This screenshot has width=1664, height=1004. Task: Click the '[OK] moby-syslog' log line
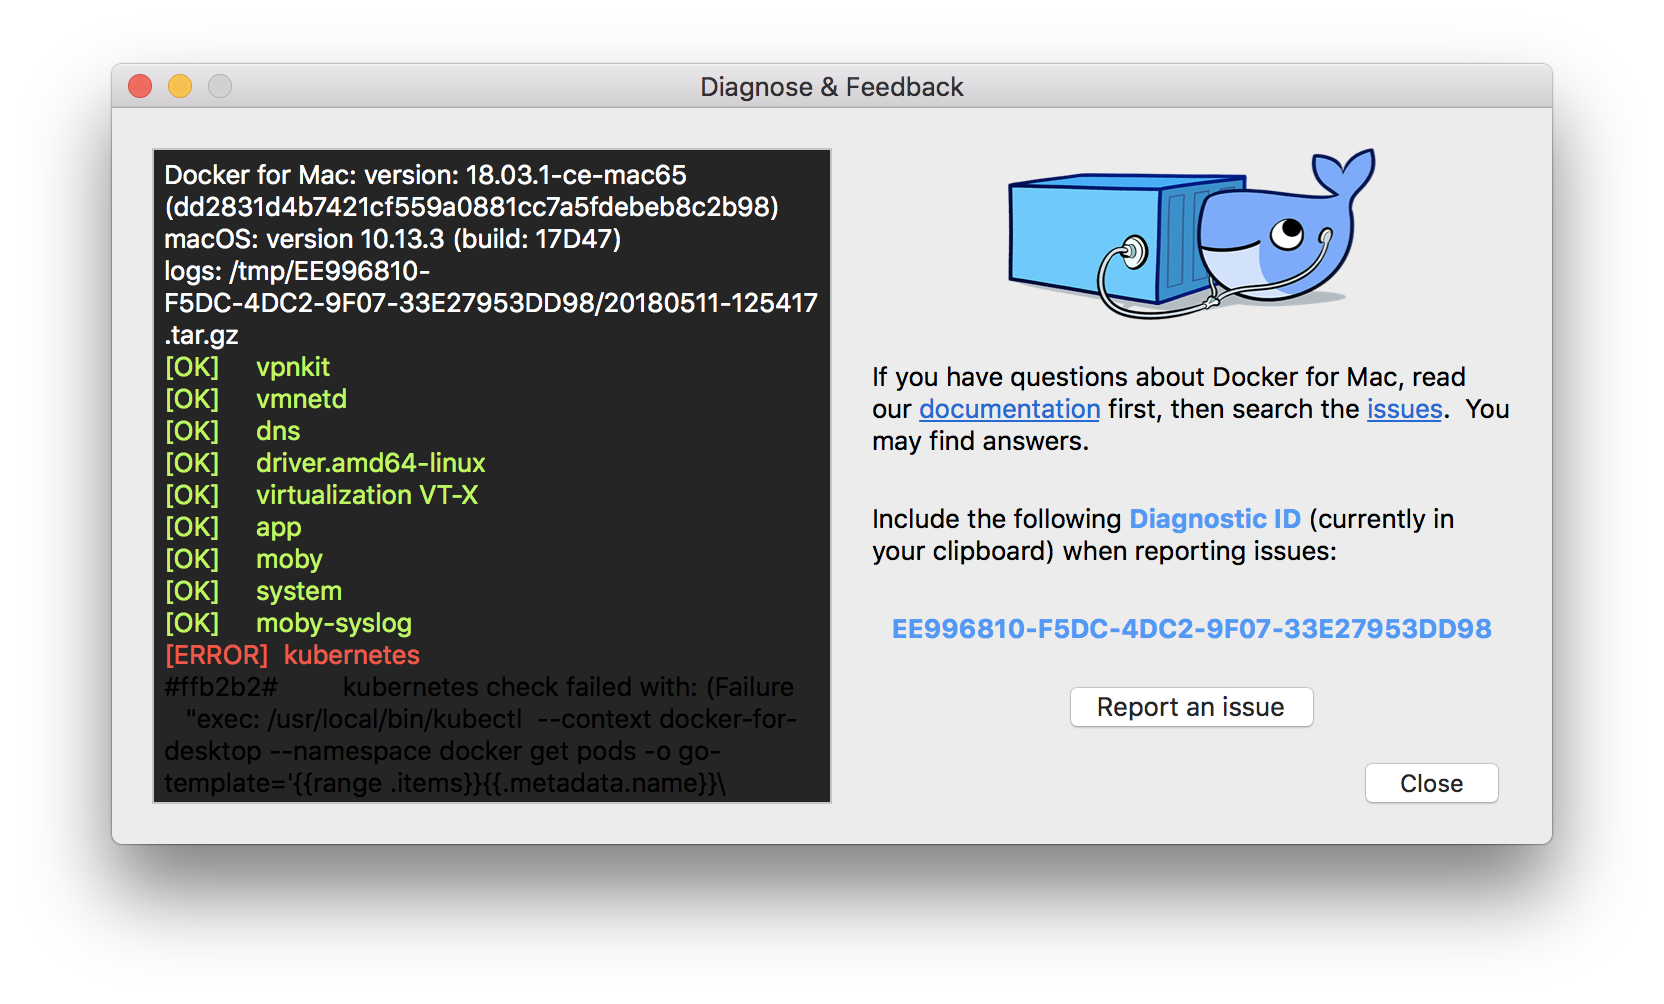(x=288, y=623)
